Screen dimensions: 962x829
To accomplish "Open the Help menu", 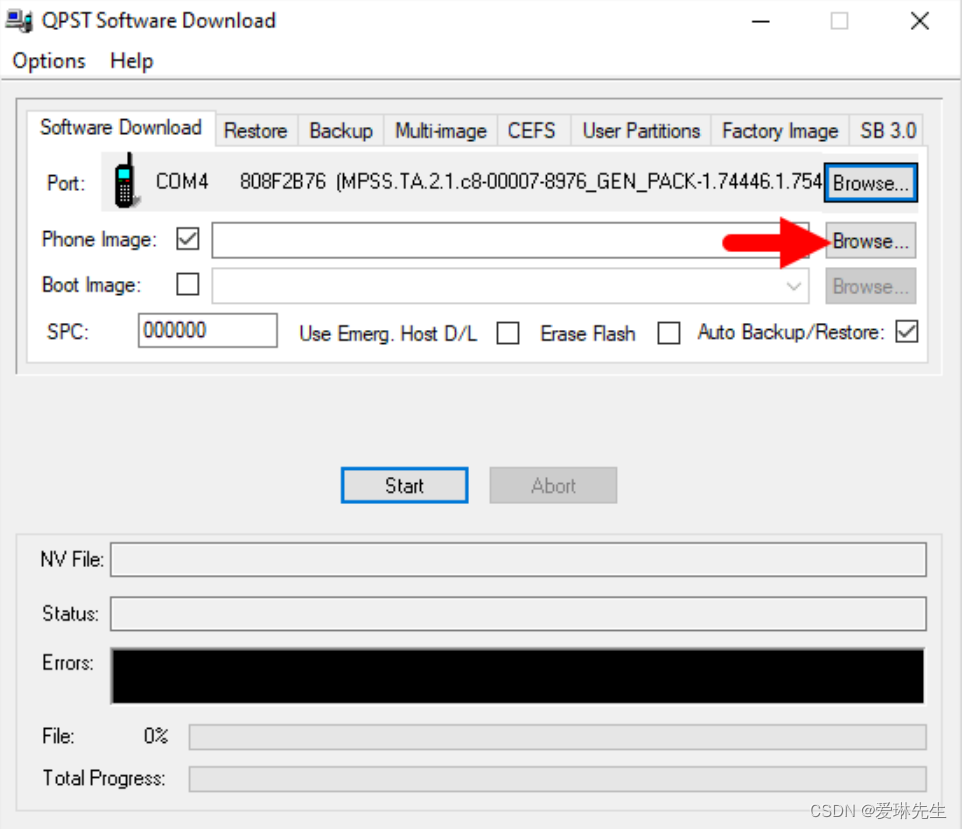I will (x=131, y=61).
